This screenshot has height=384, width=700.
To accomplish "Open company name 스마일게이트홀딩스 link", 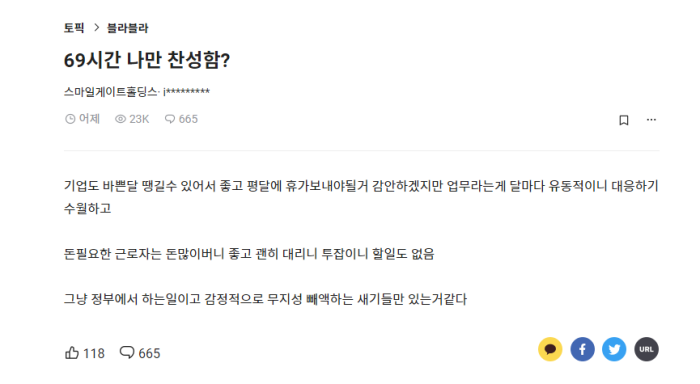I will [x=110, y=92].
